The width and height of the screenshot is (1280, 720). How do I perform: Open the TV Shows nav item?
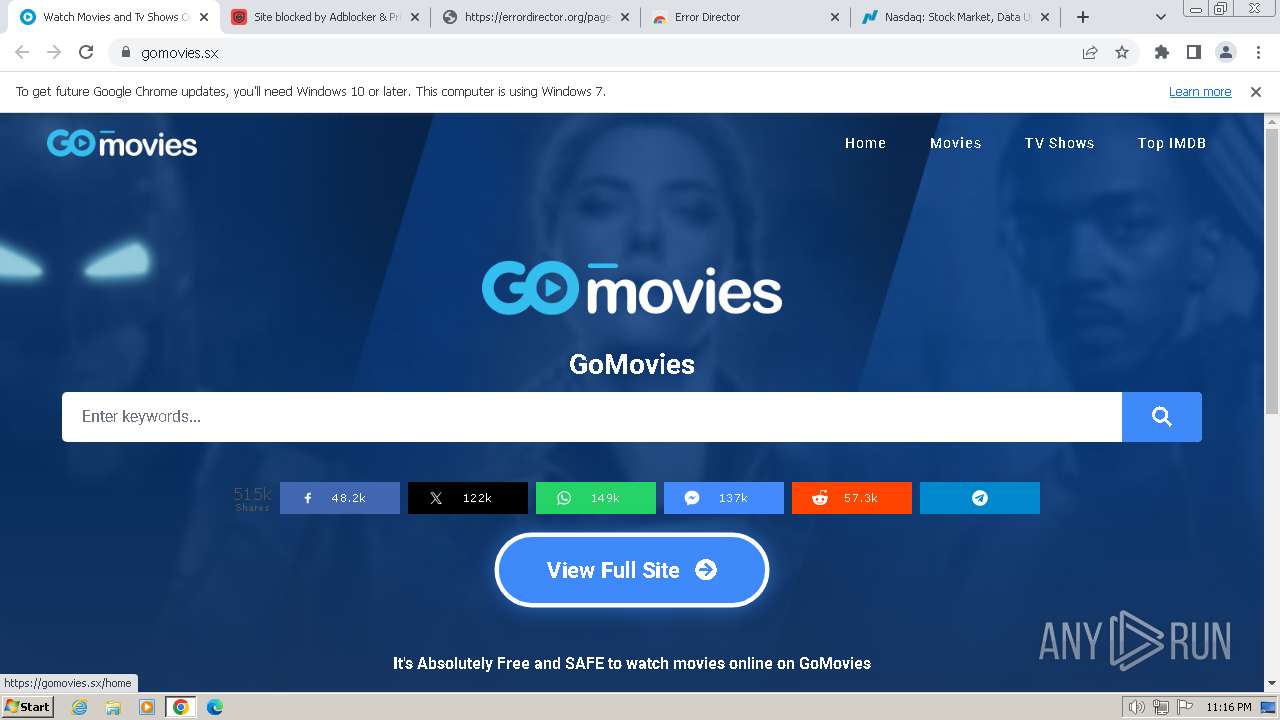pos(1059,143)
